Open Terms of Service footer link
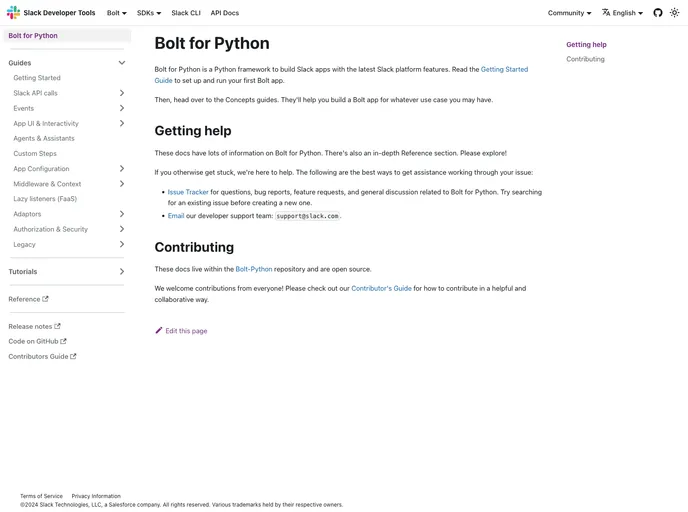The height and width of the screenshot is (512, 688). tap(41, 496)
